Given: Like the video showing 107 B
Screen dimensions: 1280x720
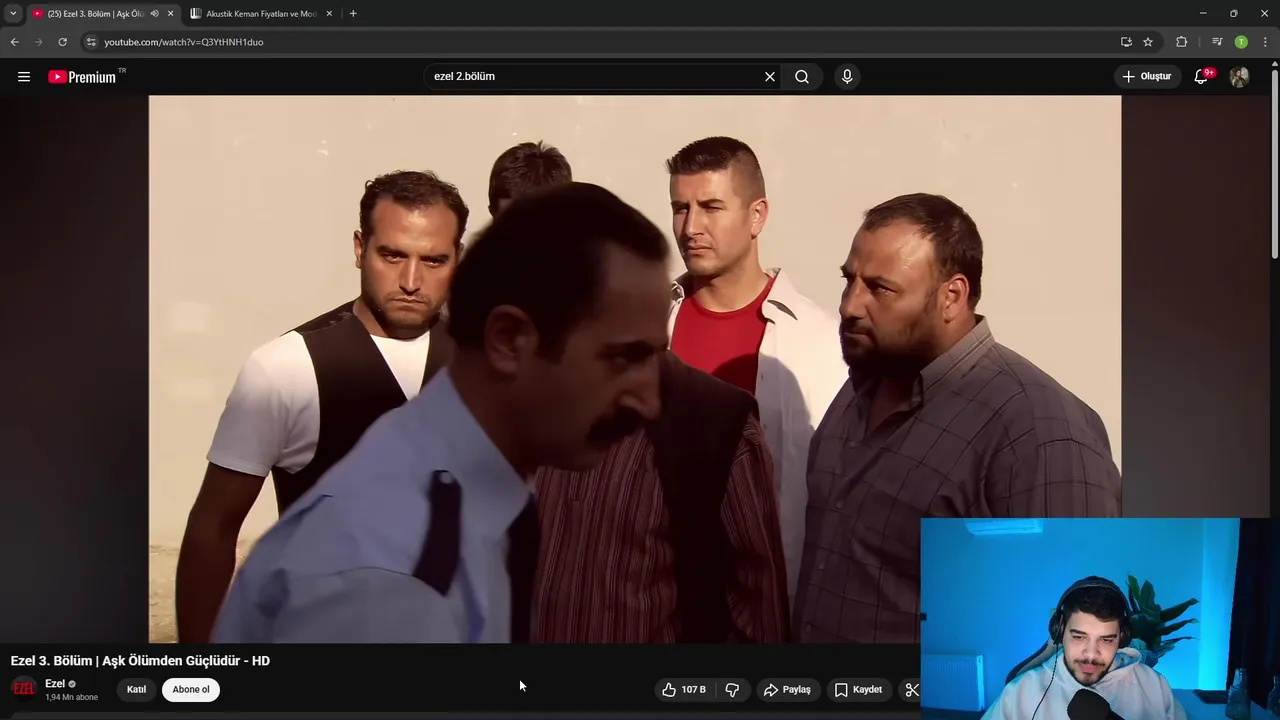Looking at the screenshot, I should [x=684, y=689].
